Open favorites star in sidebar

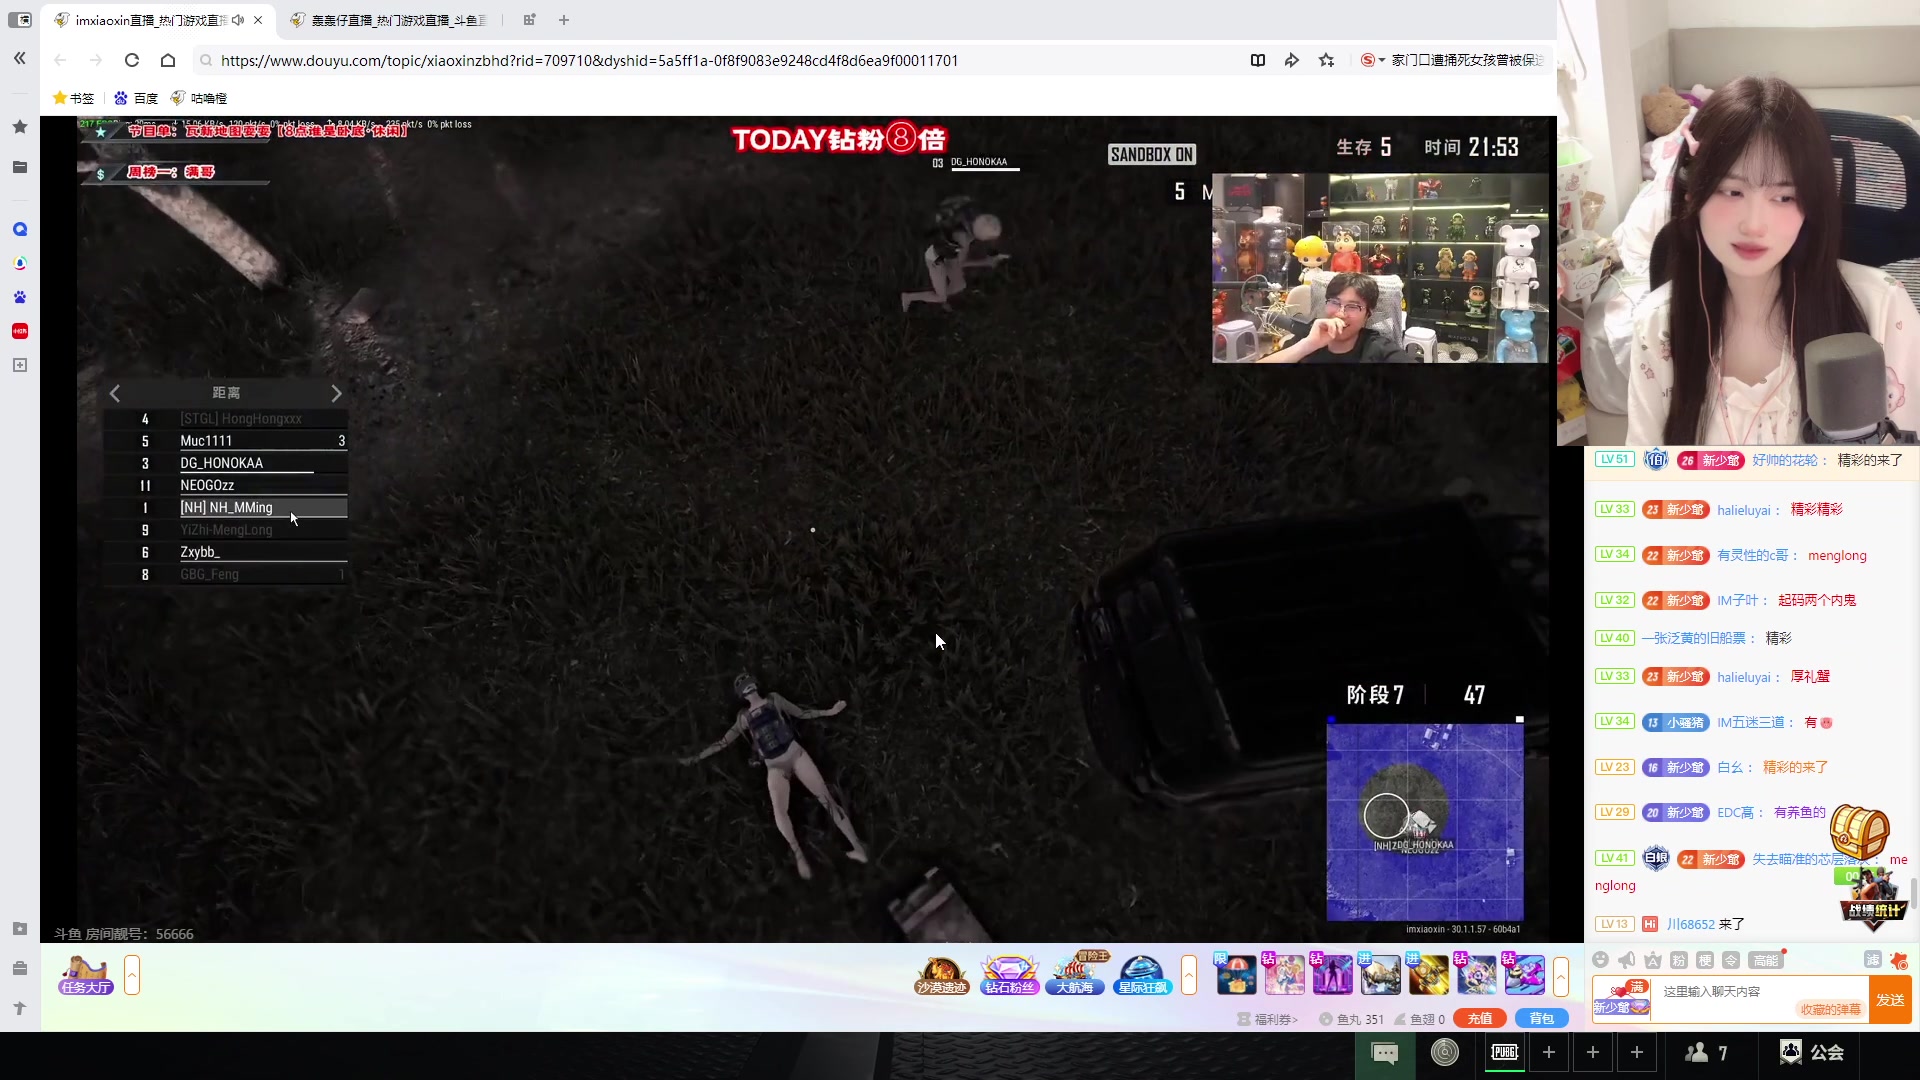coord(19,127)
